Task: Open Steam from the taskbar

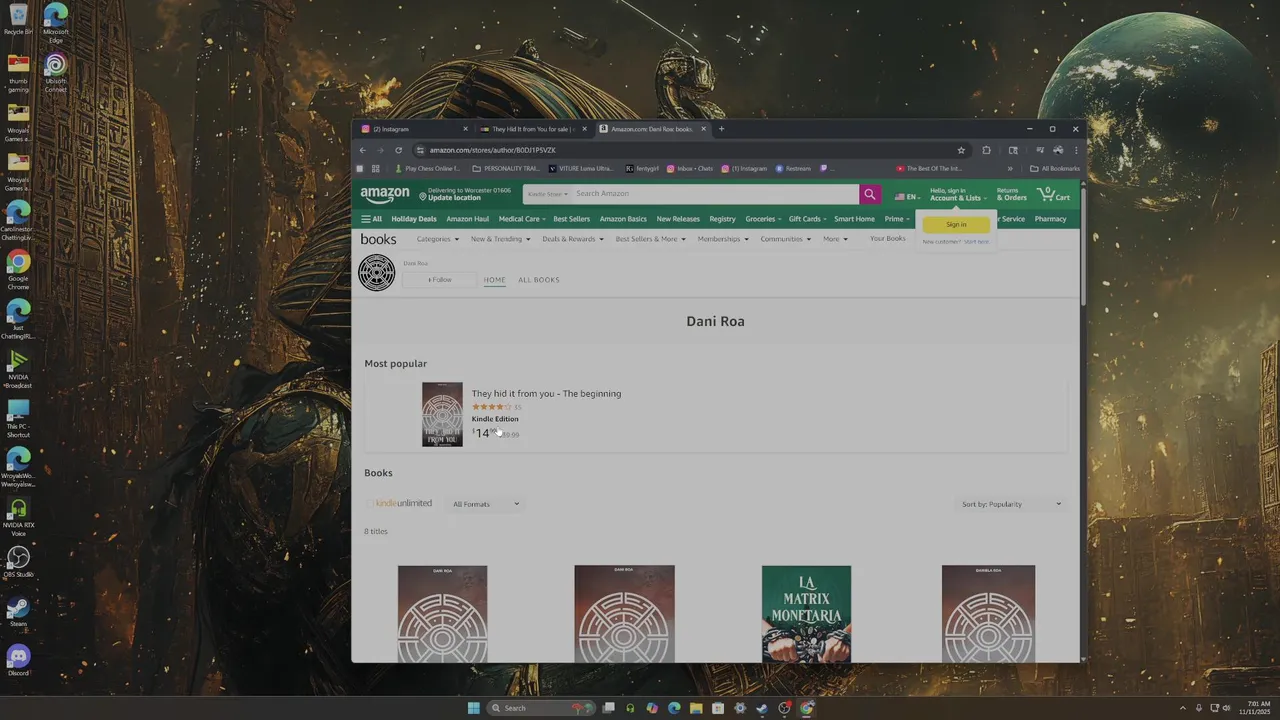Action: [762, 708]
